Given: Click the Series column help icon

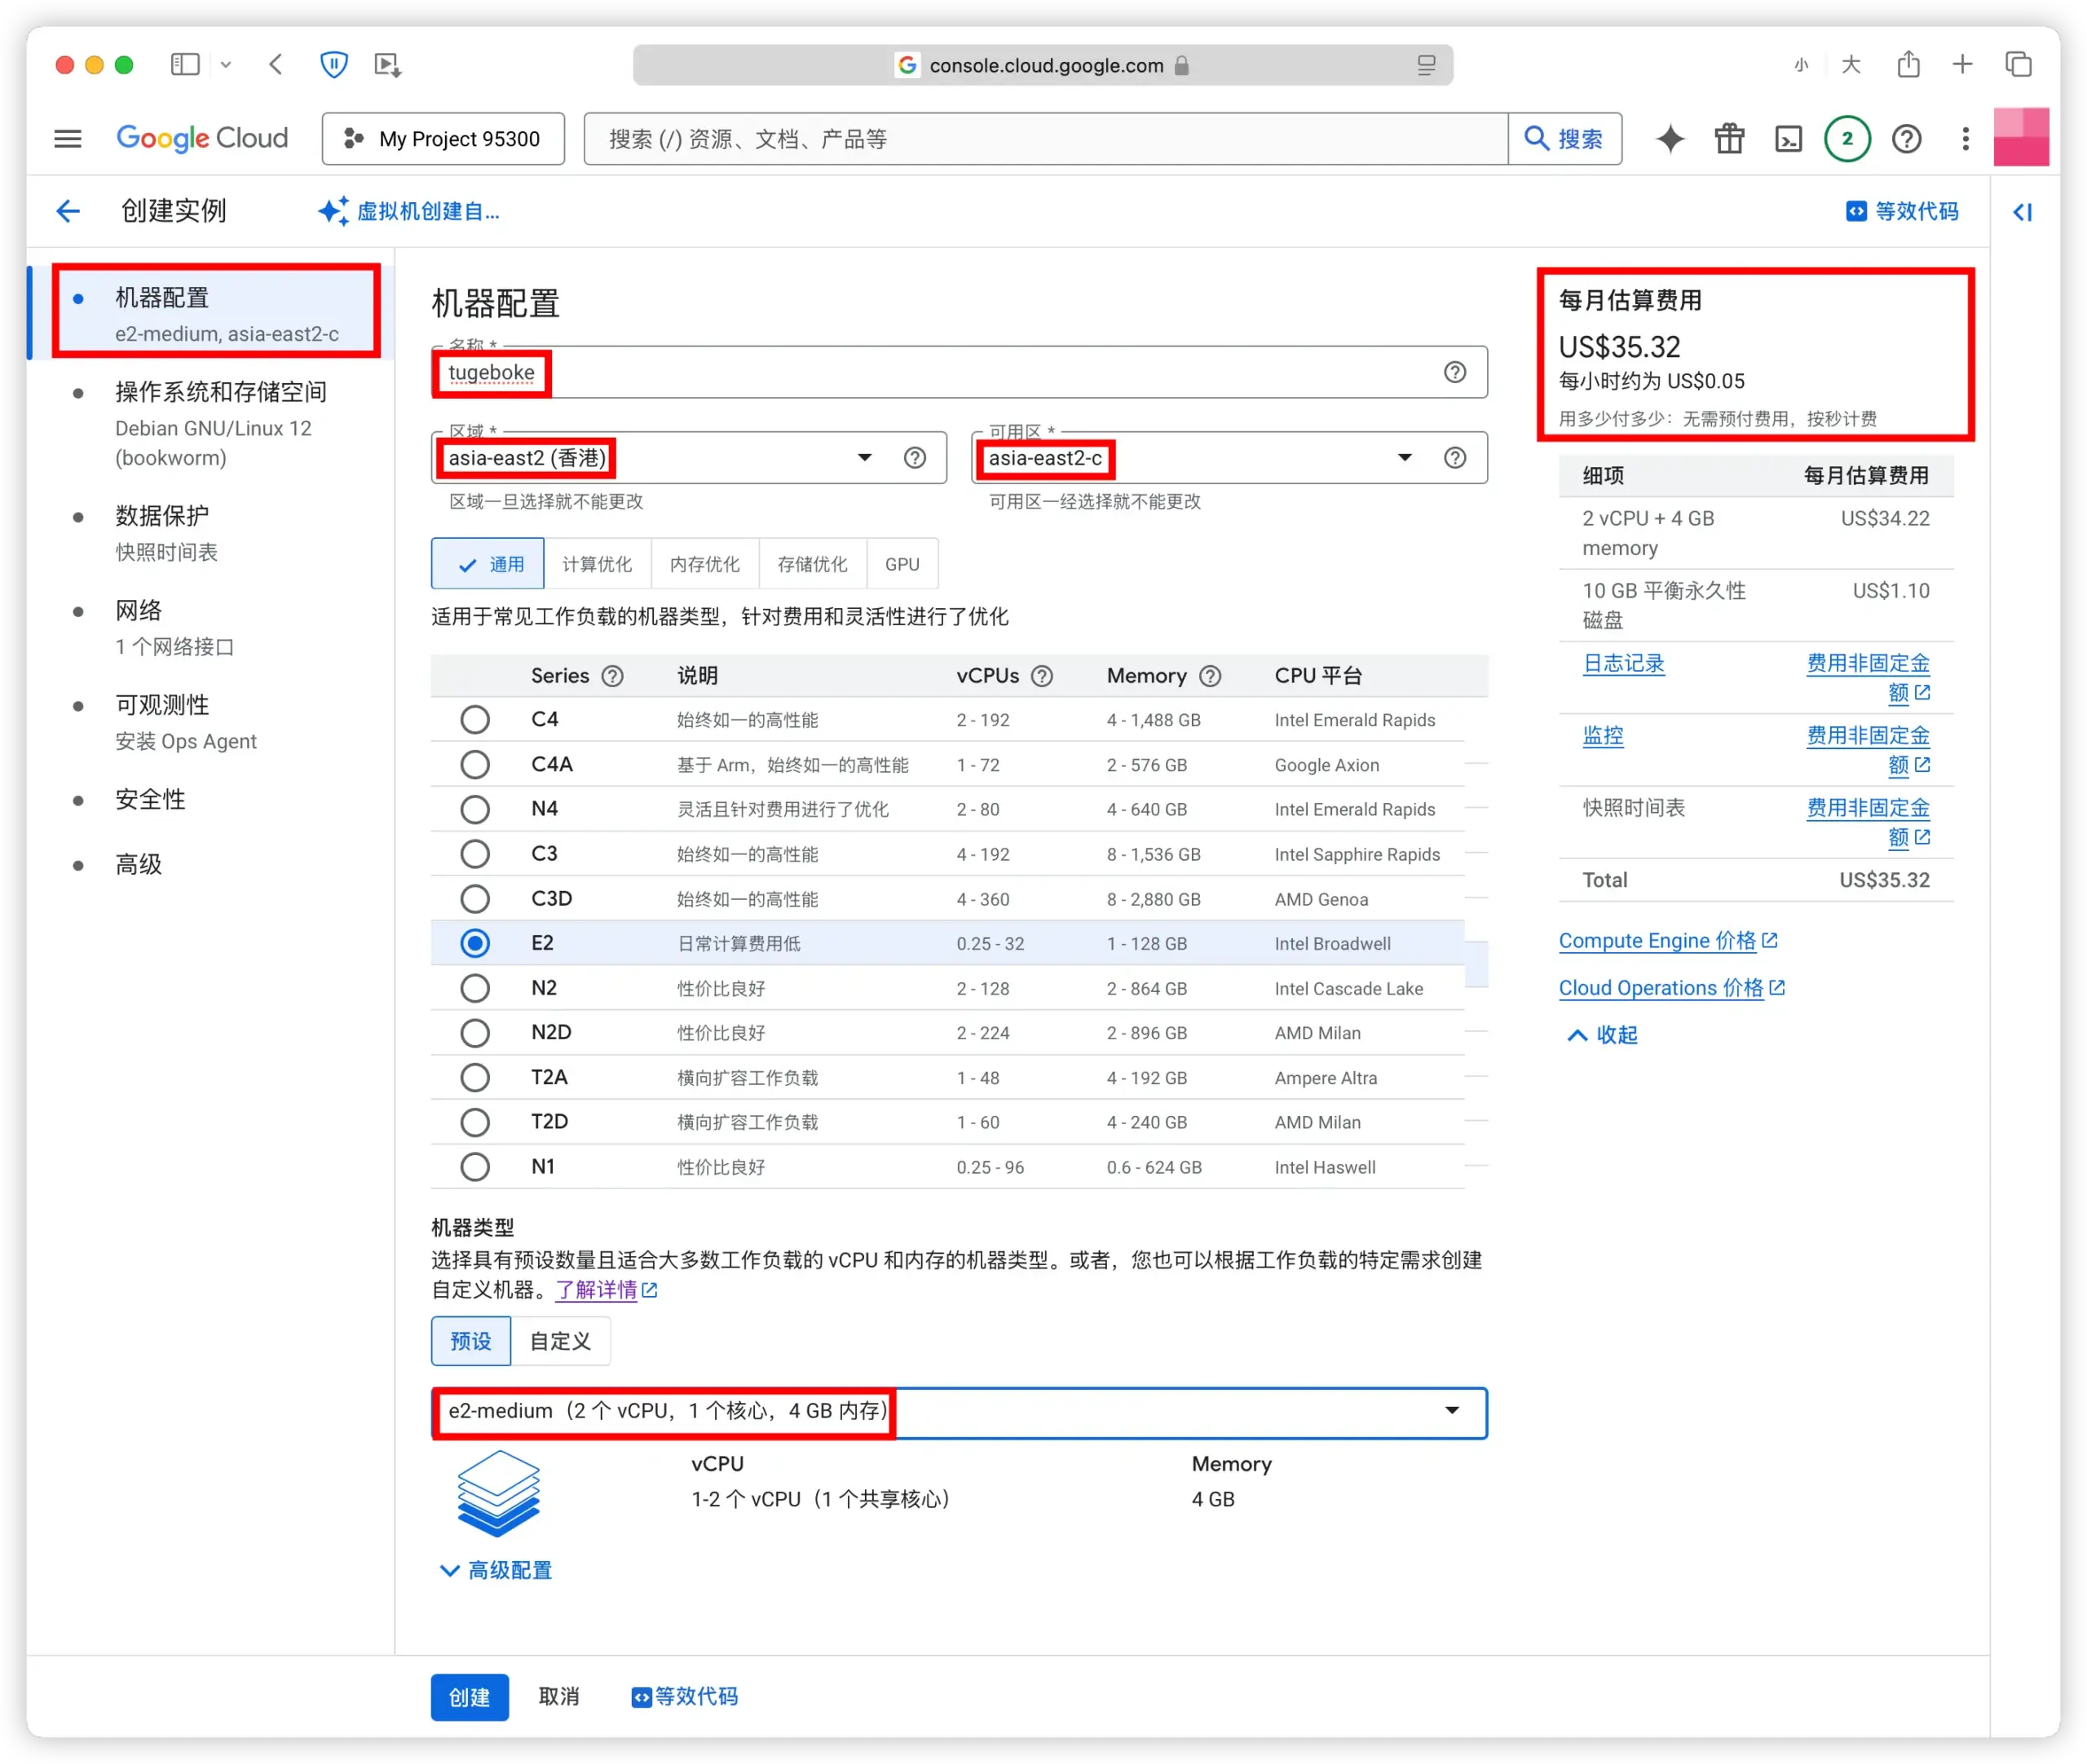Looking at the screenshot, I should coord(612,676).
